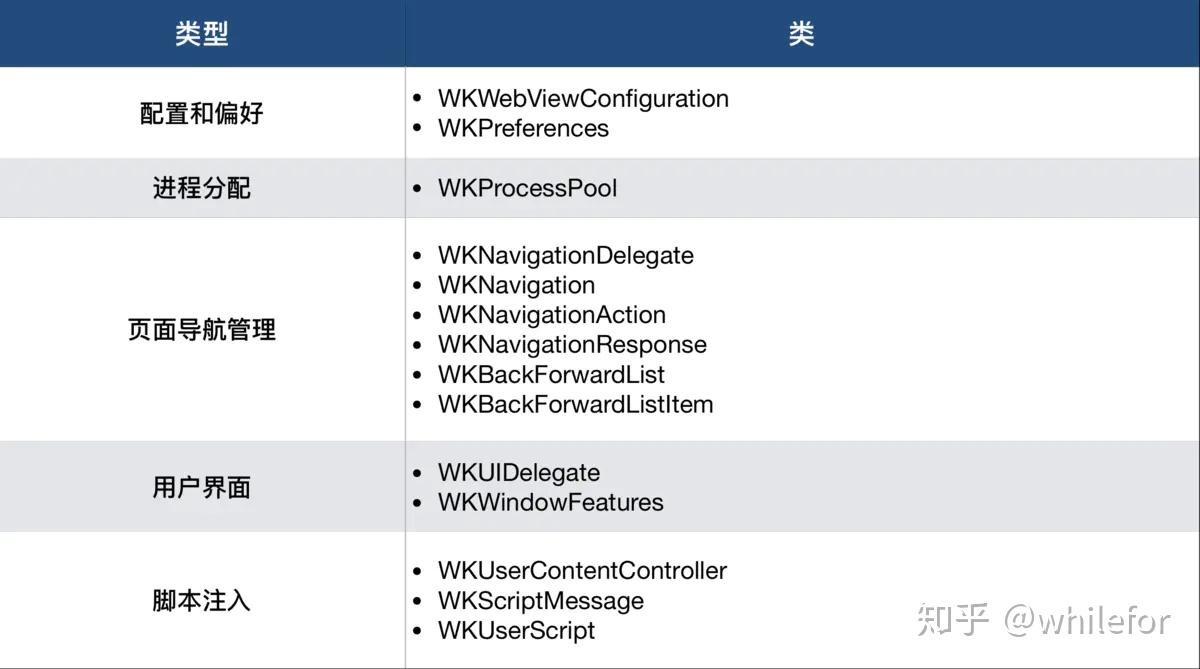Image resolution: width=1200 pixels, height=669 pixels.
Task: Select WKUserContentController entry
Action: click(582, 571)
